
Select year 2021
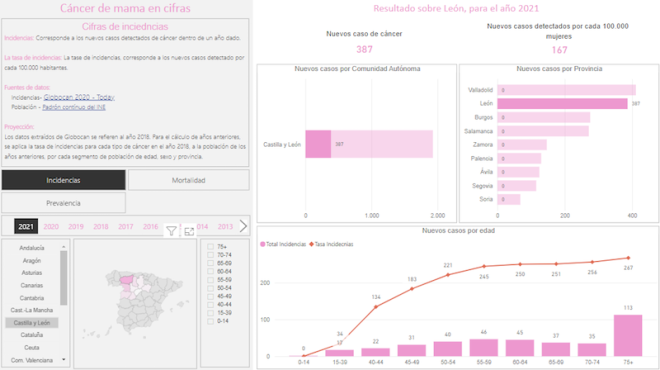point(26,226)
